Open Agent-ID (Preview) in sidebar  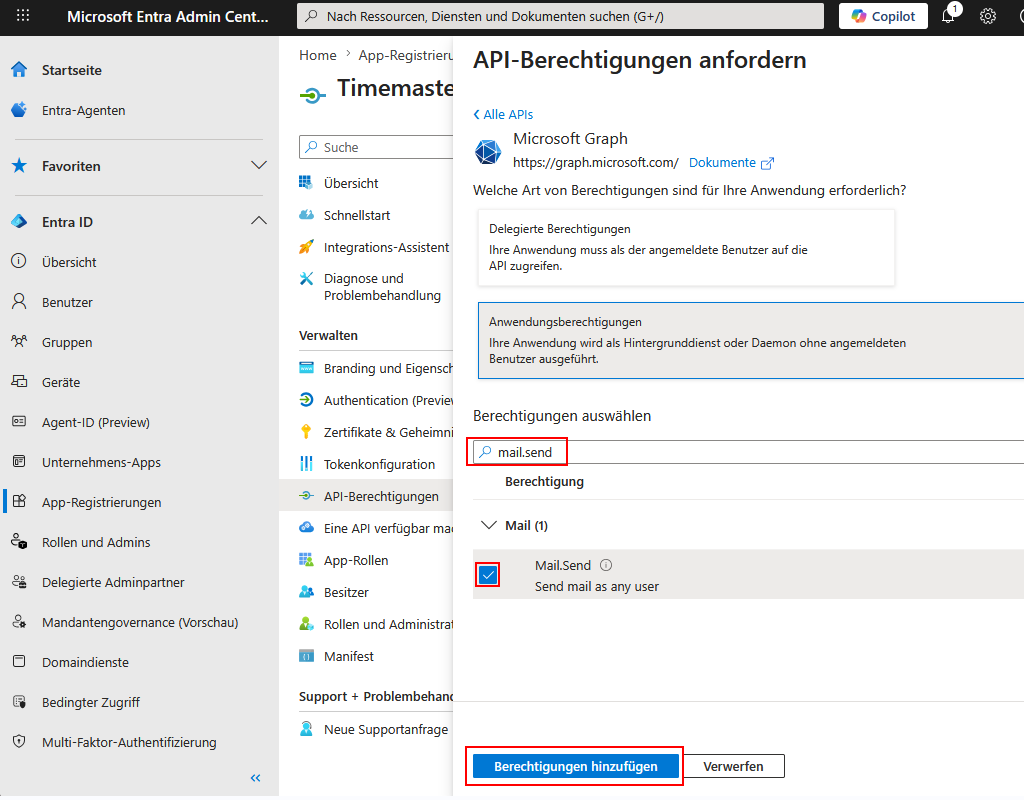click(96, 423)
